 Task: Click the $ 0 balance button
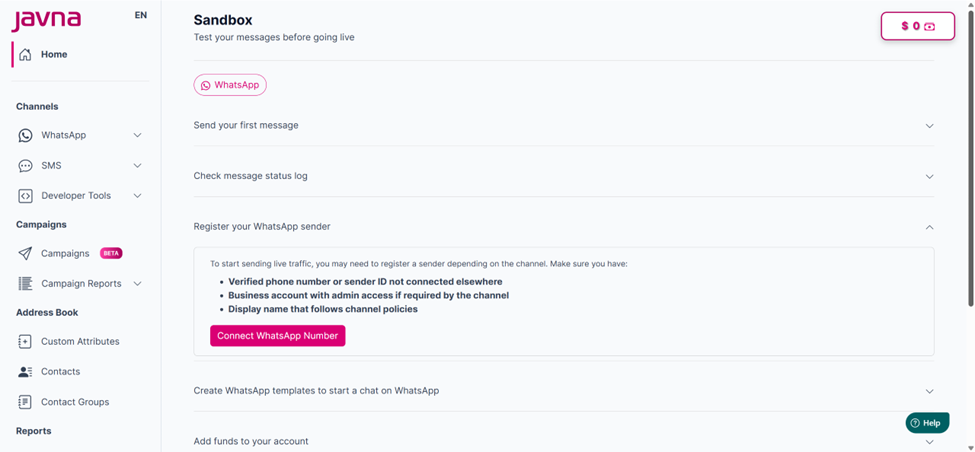coord(918,26)
